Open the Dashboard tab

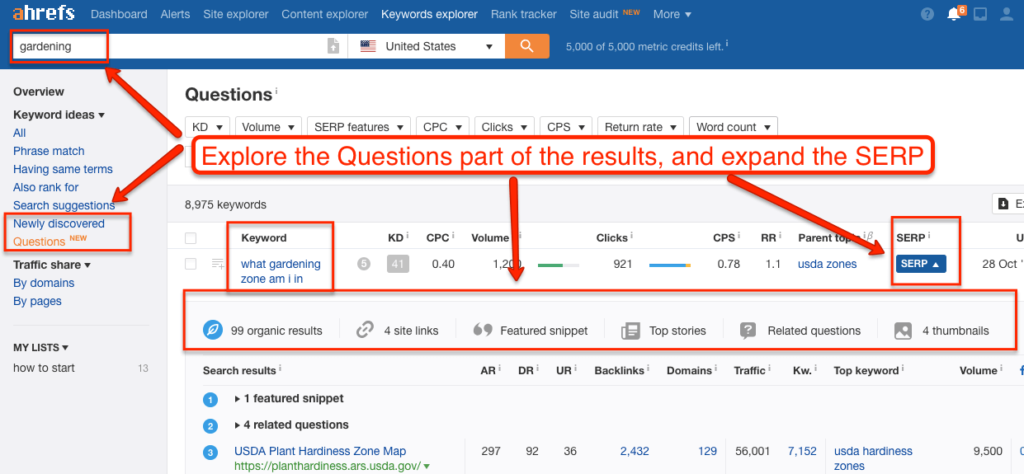click(x=119, y=14)
